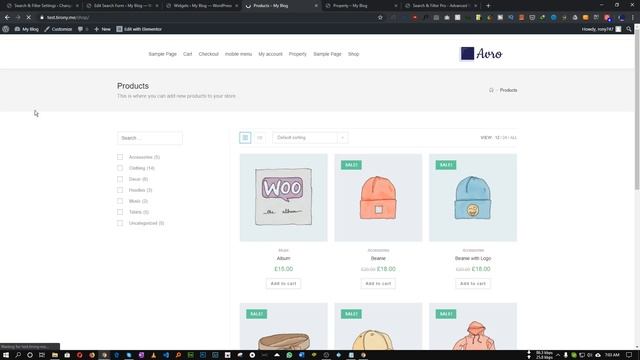Open the orange Beanie product thumbnail
The width and height of the screenshot is (640, 360).
pyautogui.click(x=378, y=198)
